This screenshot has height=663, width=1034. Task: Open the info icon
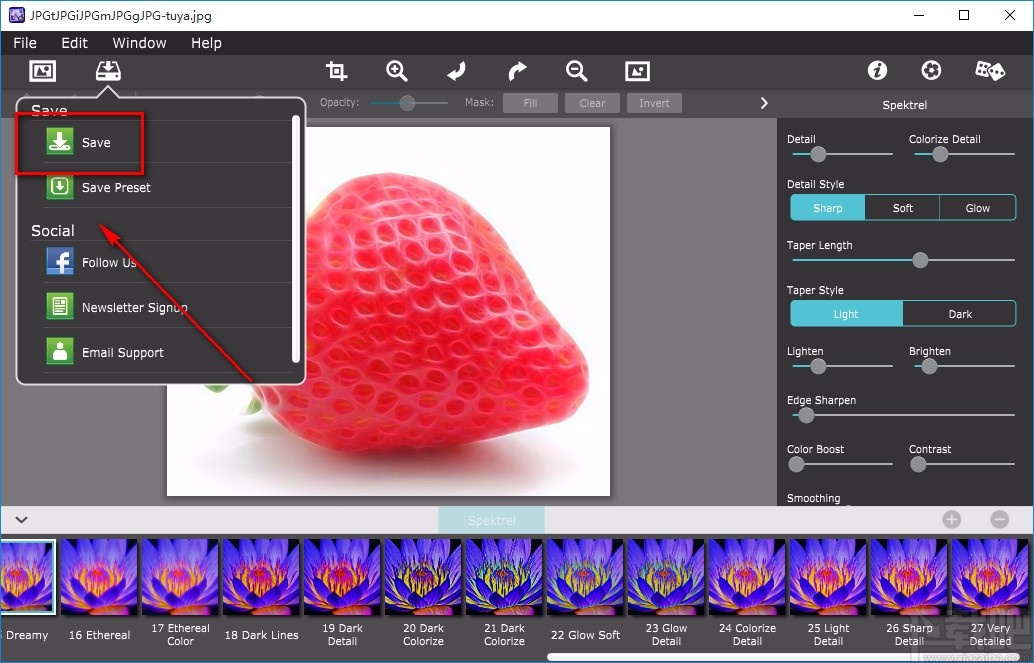(877, 70)
